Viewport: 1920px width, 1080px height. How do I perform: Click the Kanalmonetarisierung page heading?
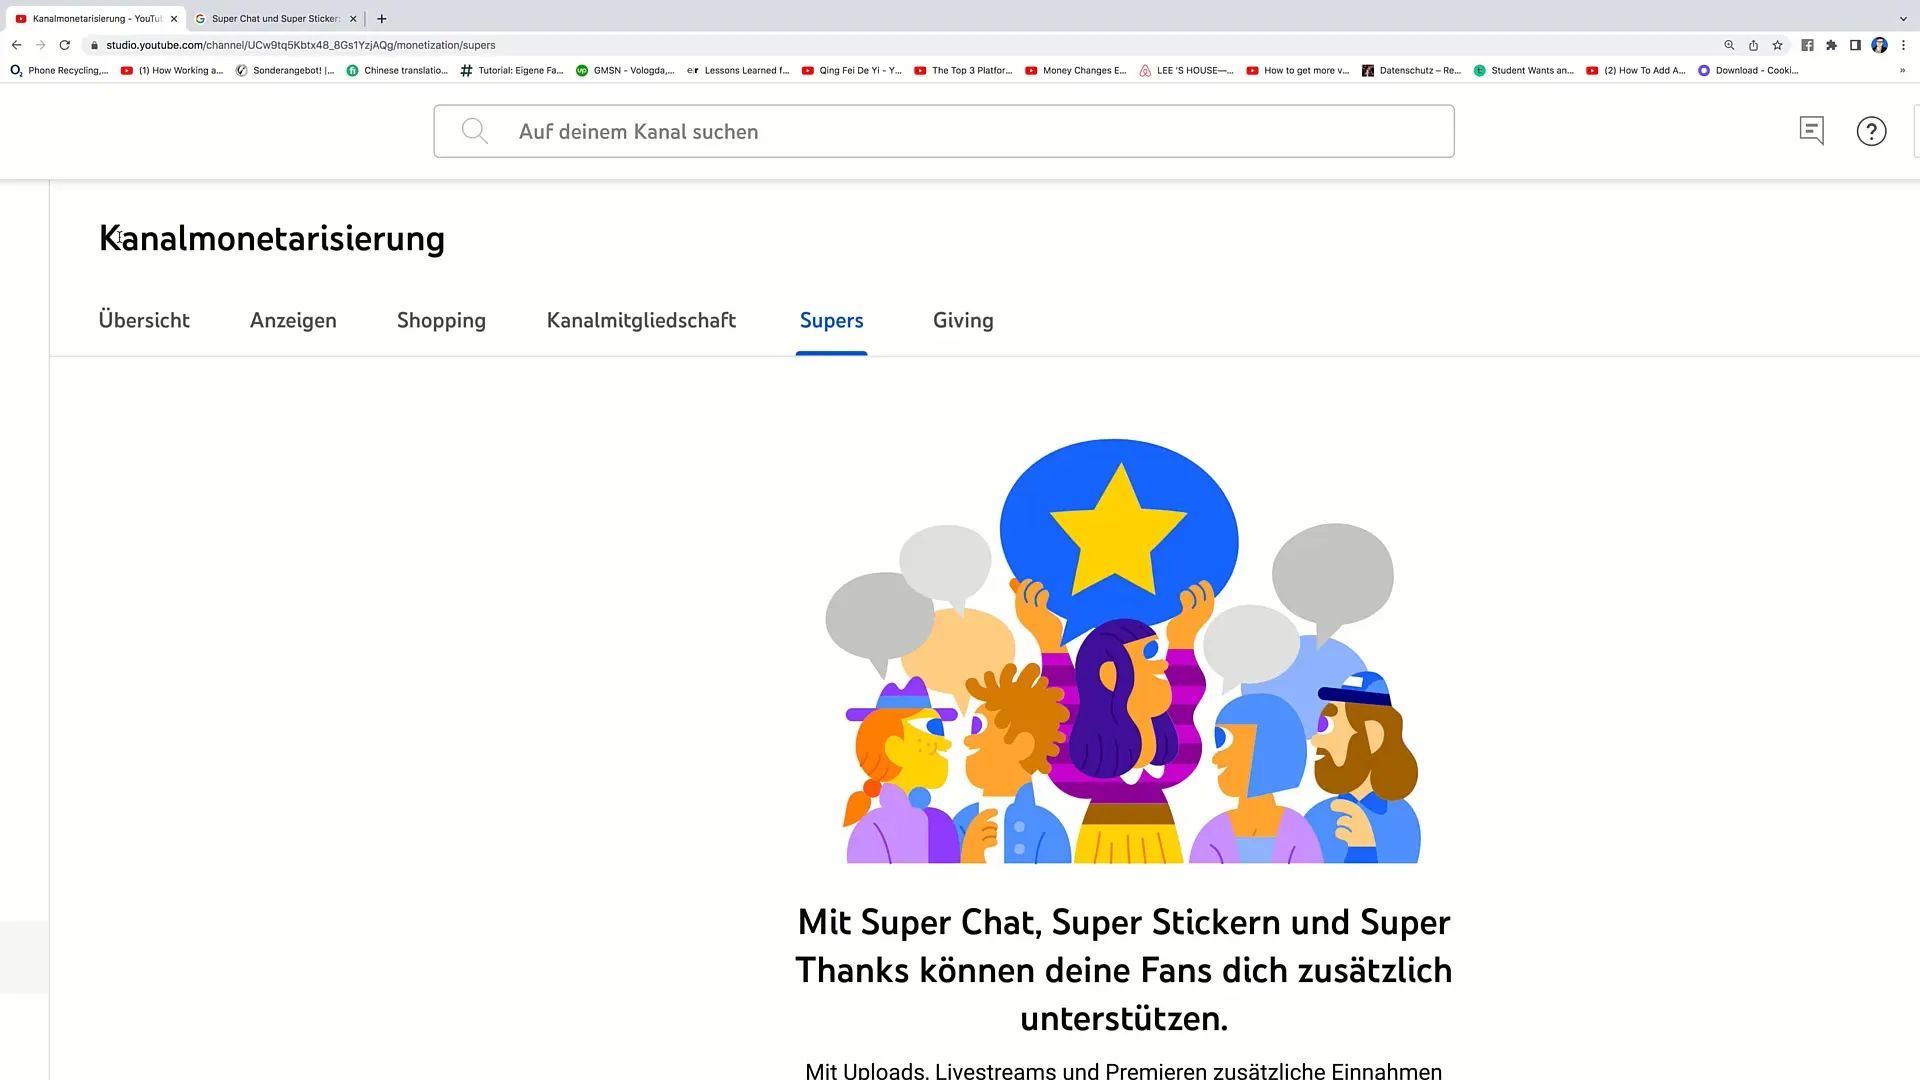coord(272,237)
